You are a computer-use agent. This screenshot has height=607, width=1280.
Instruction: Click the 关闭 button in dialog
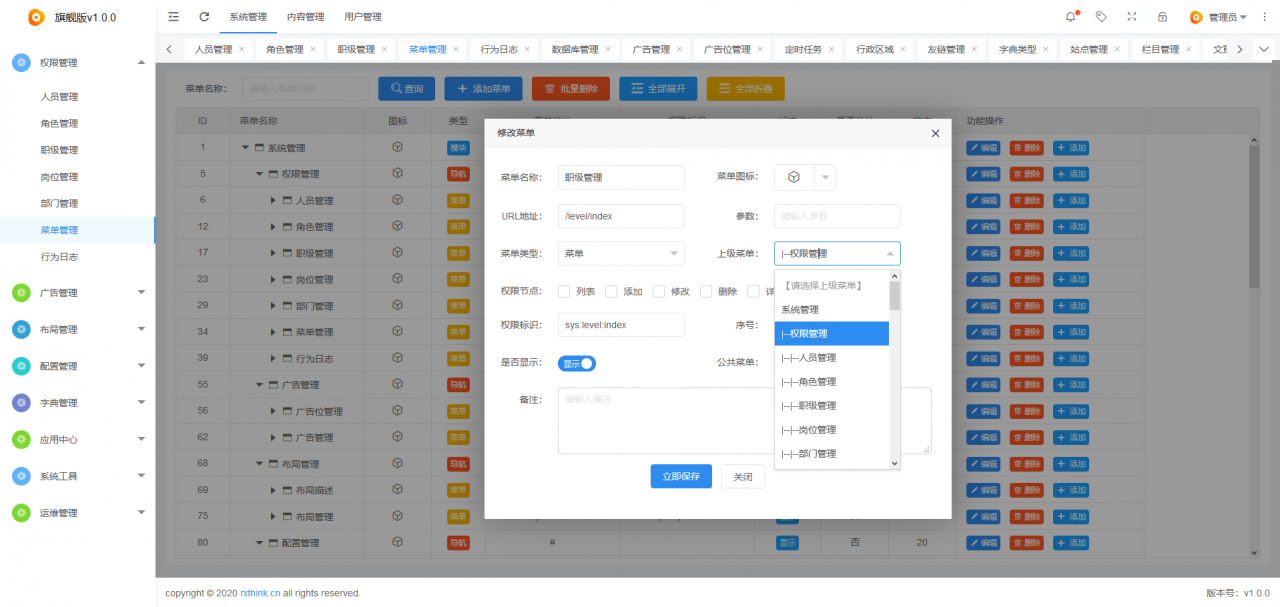click(743, 477)
